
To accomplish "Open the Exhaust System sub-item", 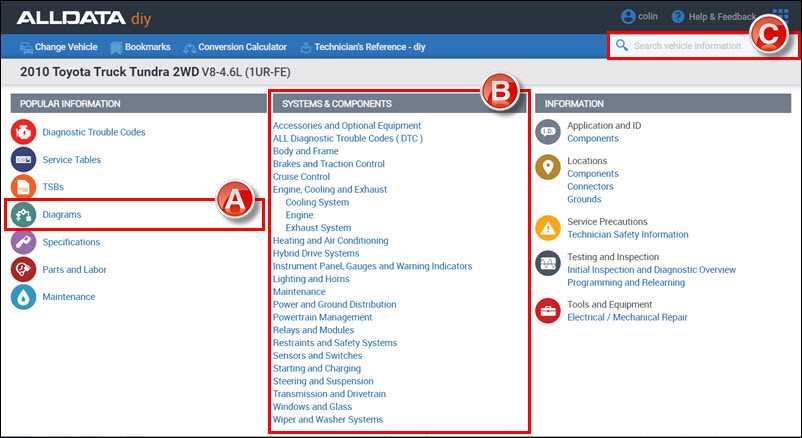I will coord(318,228).
